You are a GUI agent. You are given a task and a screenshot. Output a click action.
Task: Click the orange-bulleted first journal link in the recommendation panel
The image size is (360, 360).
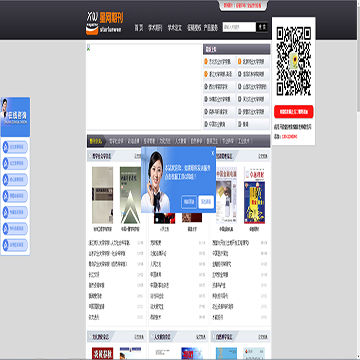(218, 62)
